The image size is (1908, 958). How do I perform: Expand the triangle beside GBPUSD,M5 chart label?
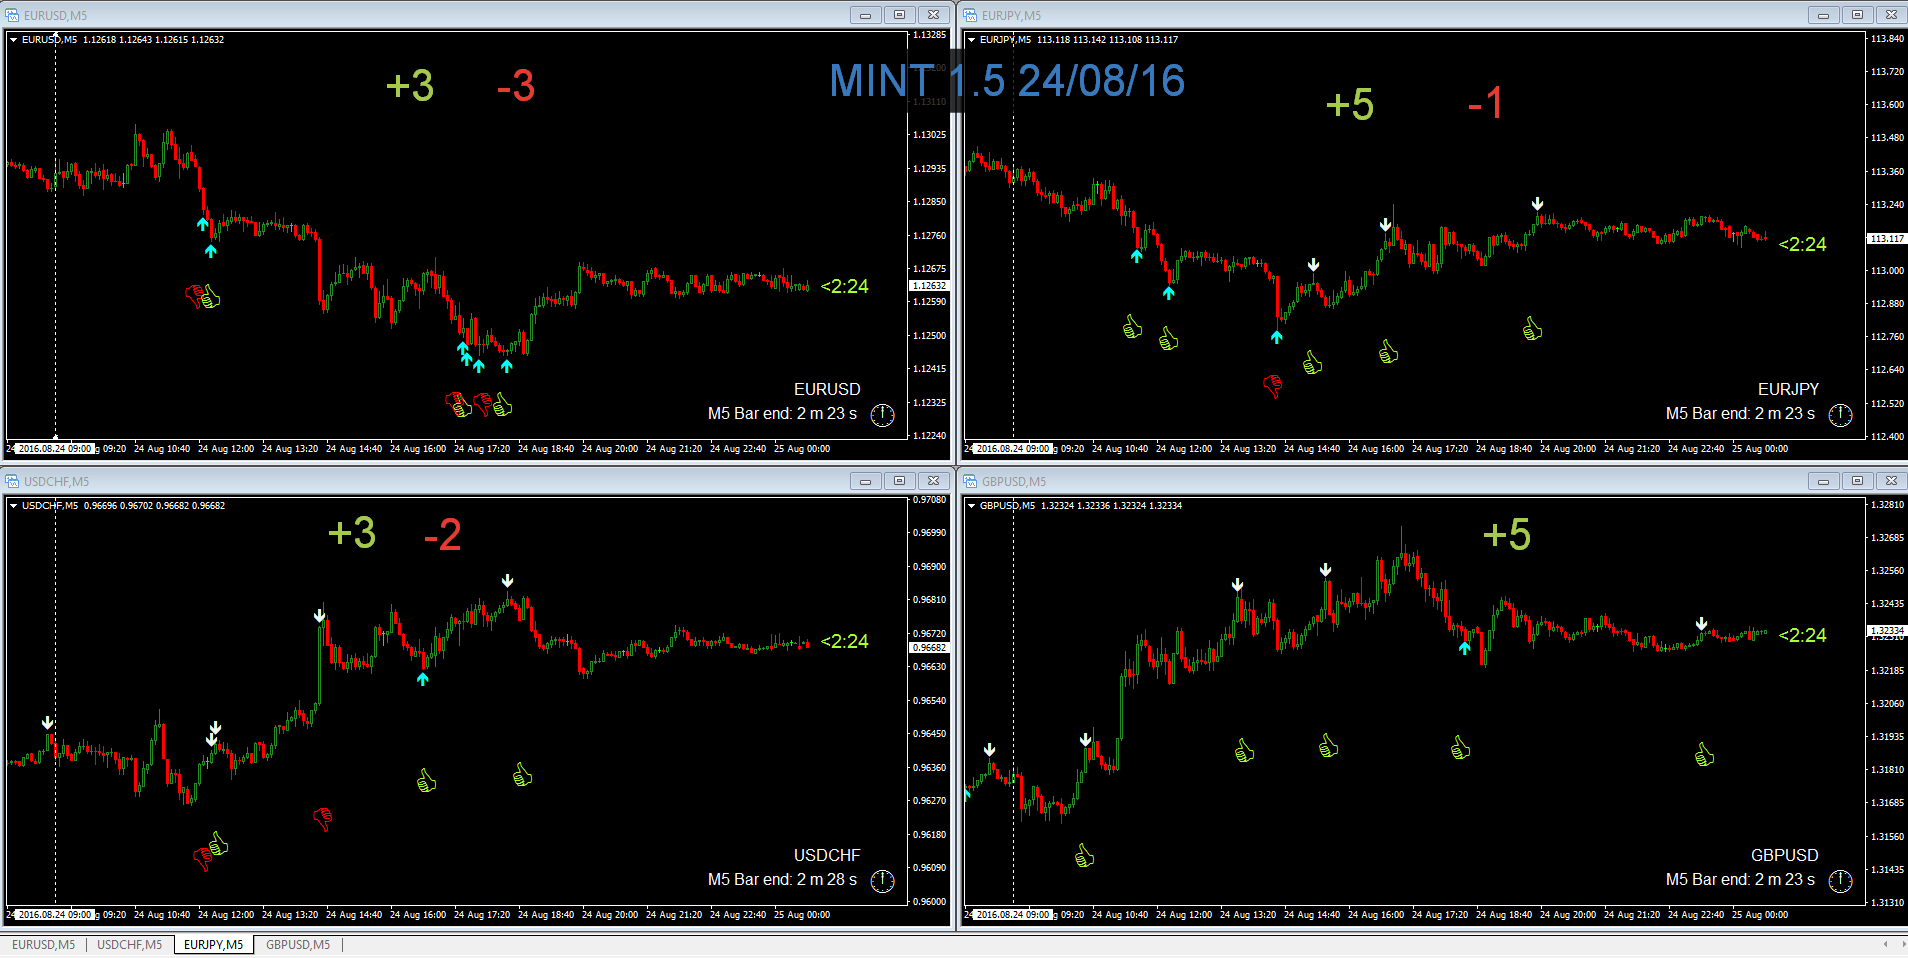pyautogui.click(x=971, y=506)
